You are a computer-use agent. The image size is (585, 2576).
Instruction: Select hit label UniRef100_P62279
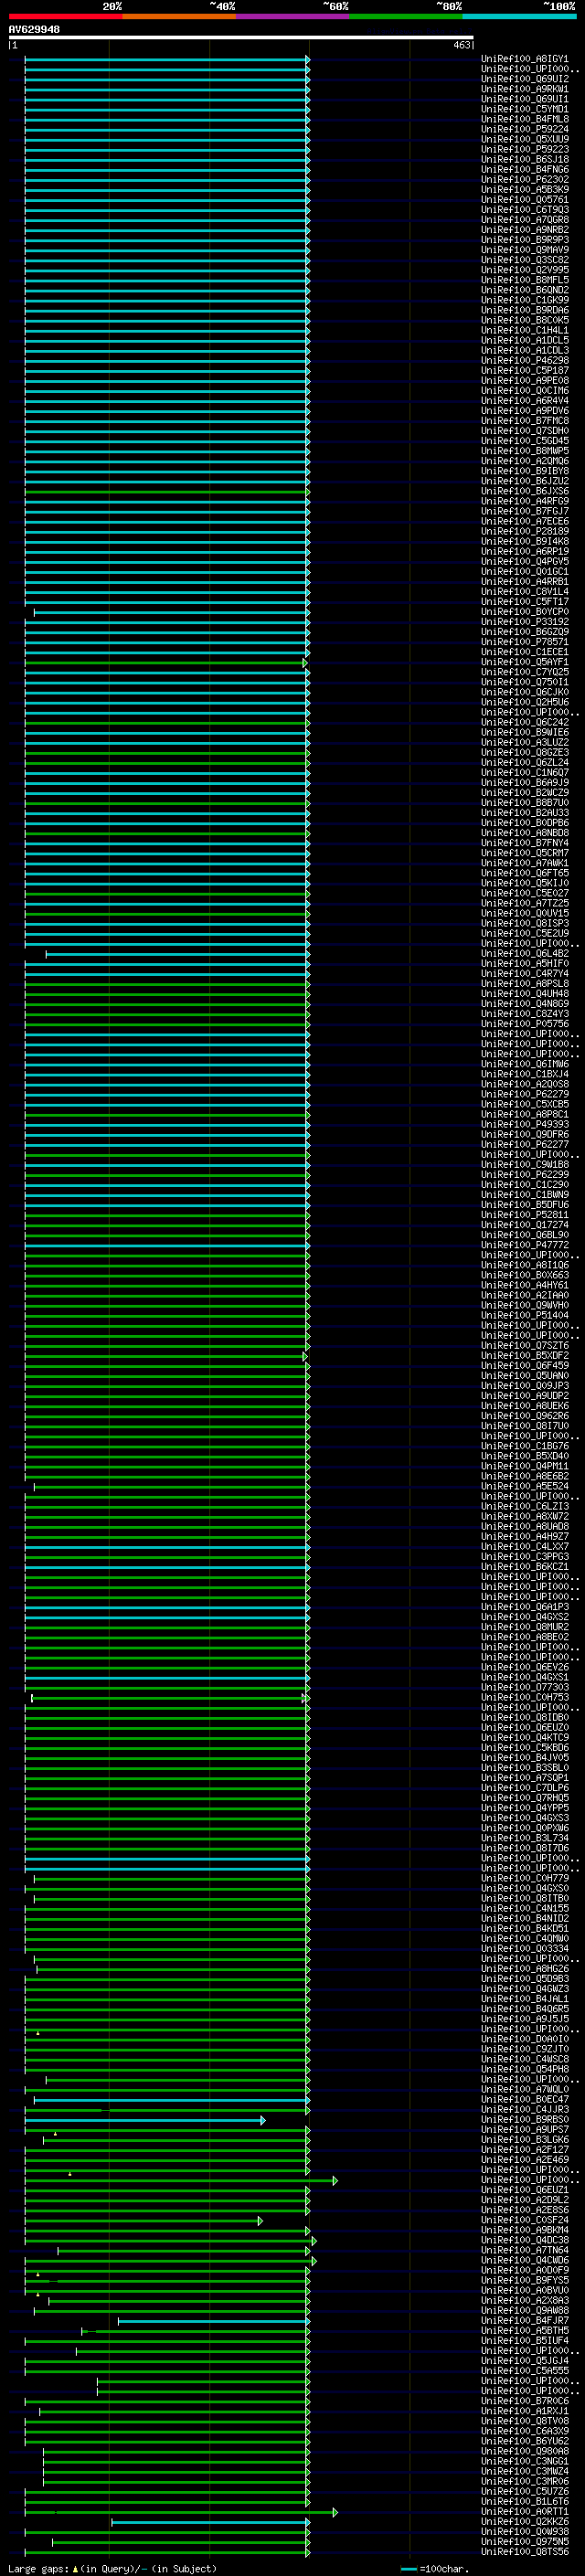click(x=525, y=1094)
